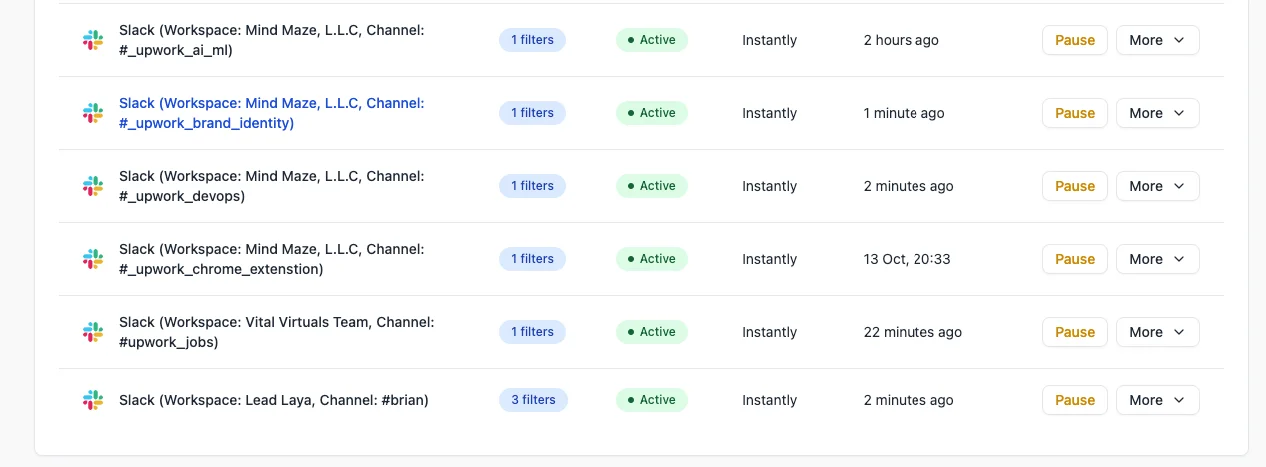Click Active status badge for #upwork_jobs row
This screenshot has height=467, width=1266.
point(651,332)
